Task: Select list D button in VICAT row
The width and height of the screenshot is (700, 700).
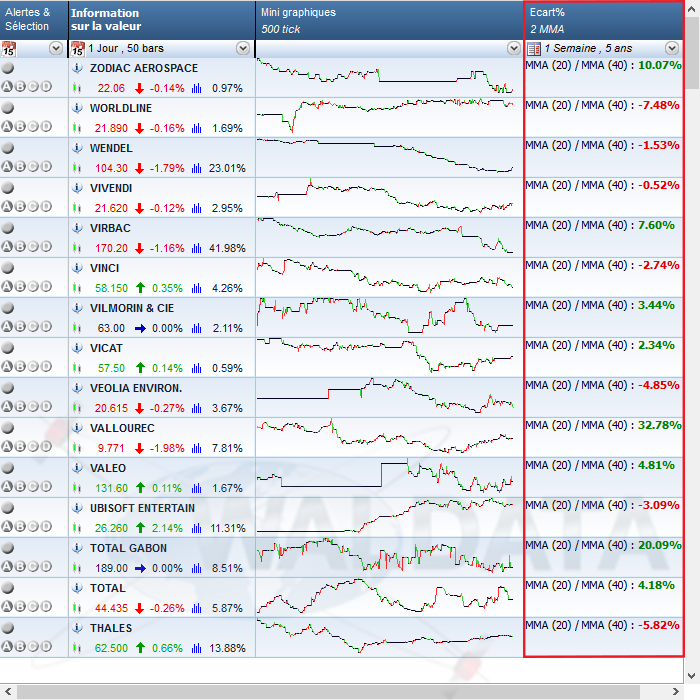Action: point(46,366)
